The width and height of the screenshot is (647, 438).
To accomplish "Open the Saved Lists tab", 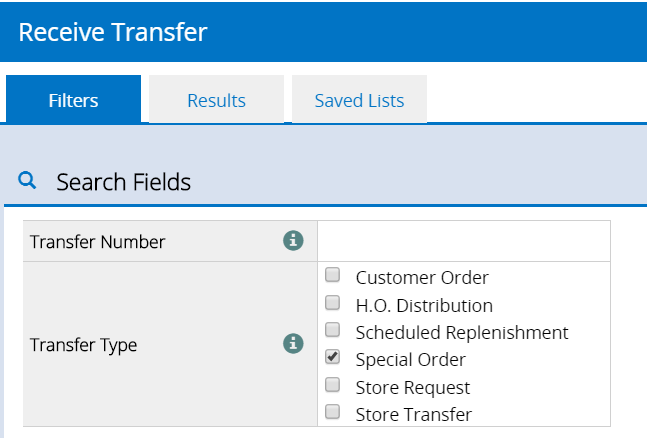I will [359, 100].
